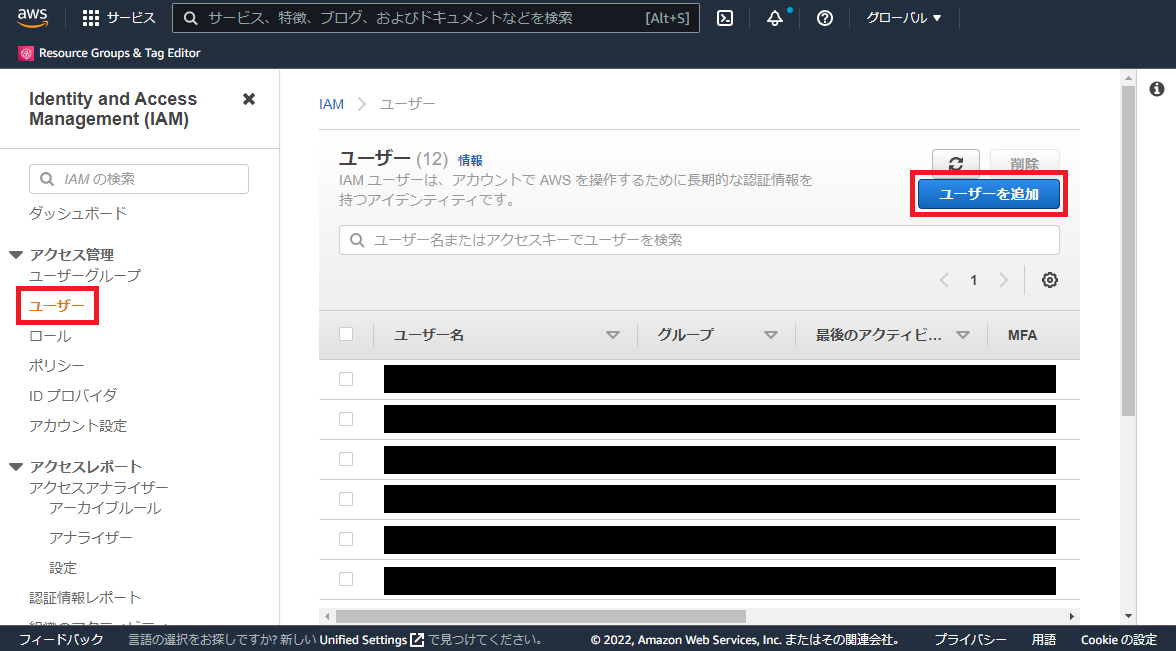Image resolution: width=1176 pixels, height=651 pixels.
Task: Open the help question mark icon
Action: pos(825,18)
